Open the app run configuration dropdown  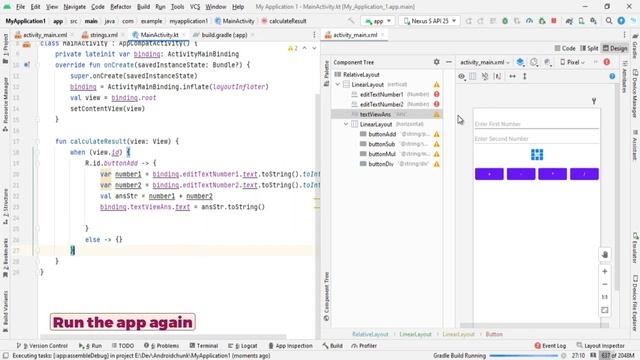coord(378,21)
